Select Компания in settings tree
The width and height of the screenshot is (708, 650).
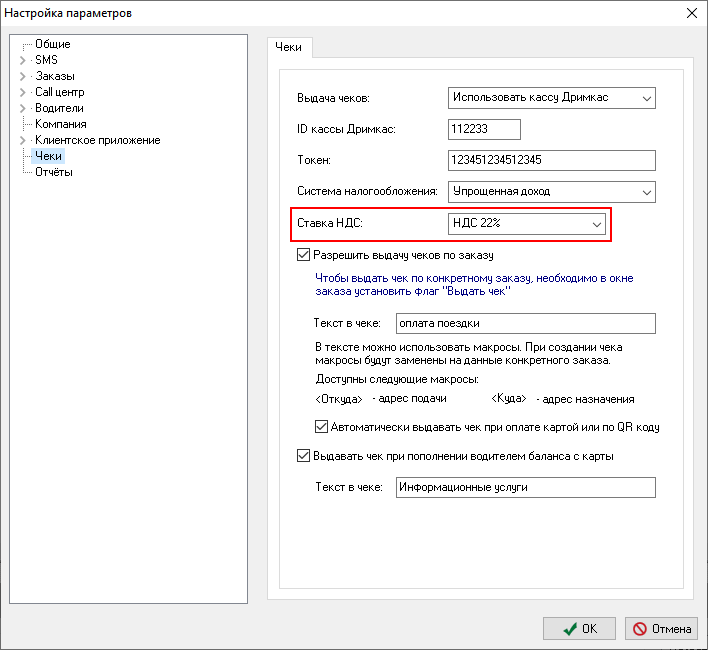point(61,124)
